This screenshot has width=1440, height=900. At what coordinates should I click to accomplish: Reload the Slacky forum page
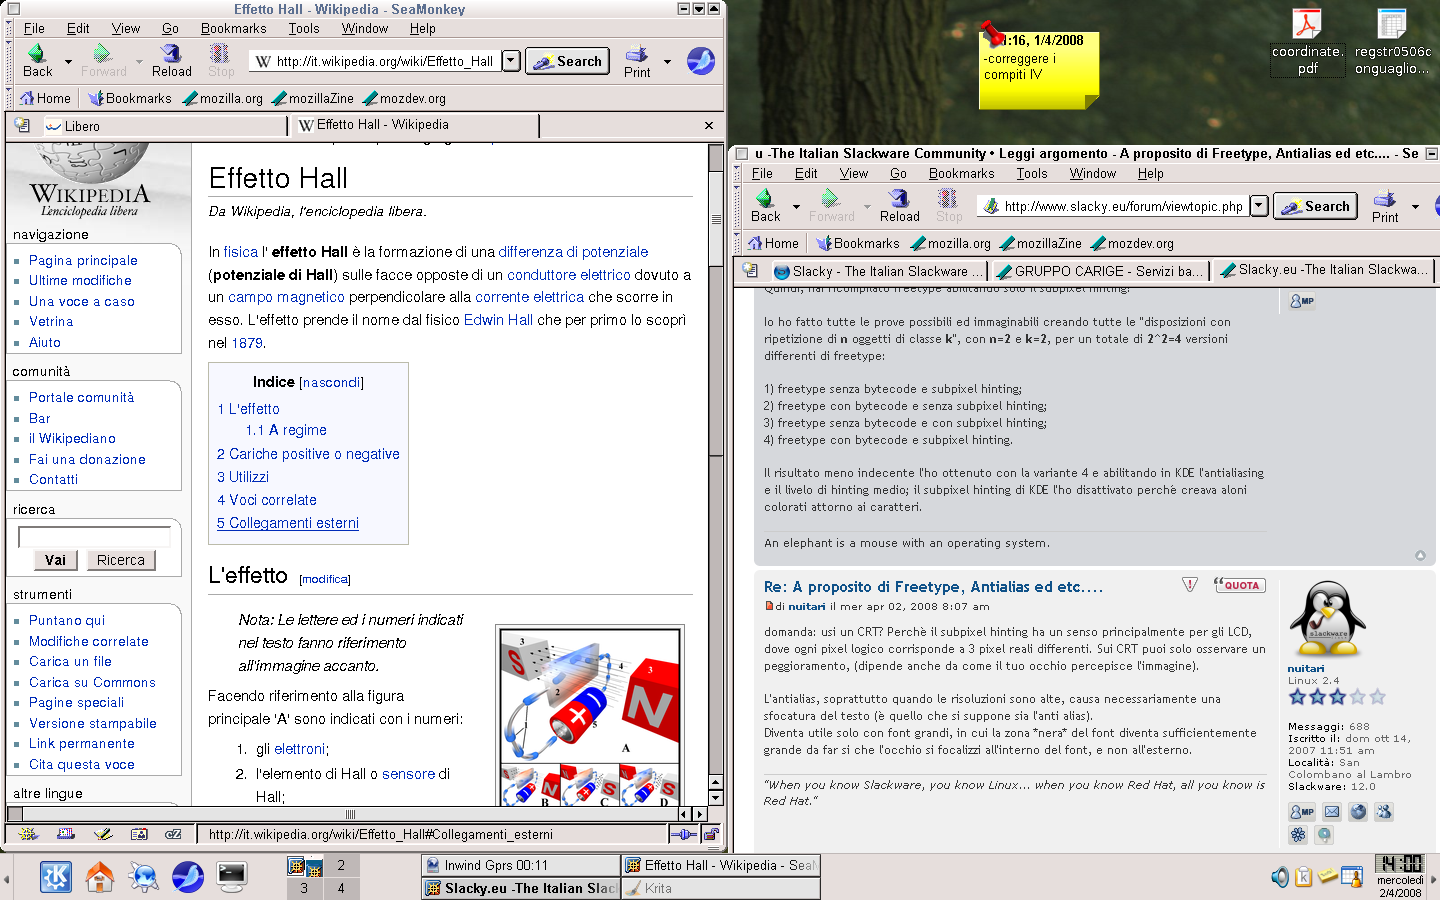(x=899, y=206)
